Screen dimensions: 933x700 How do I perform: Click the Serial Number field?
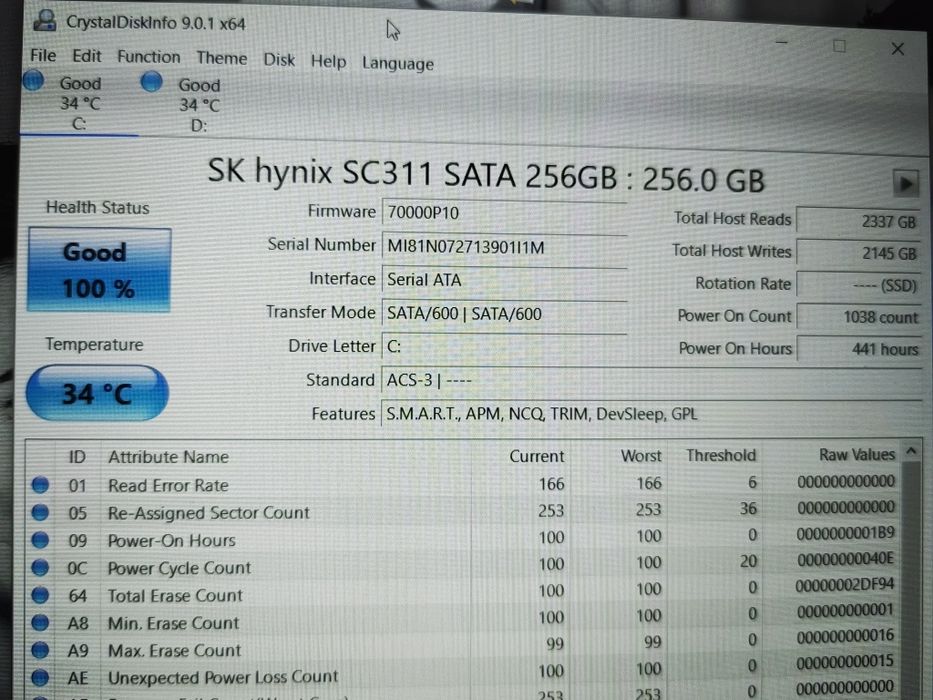coord(503,246)
